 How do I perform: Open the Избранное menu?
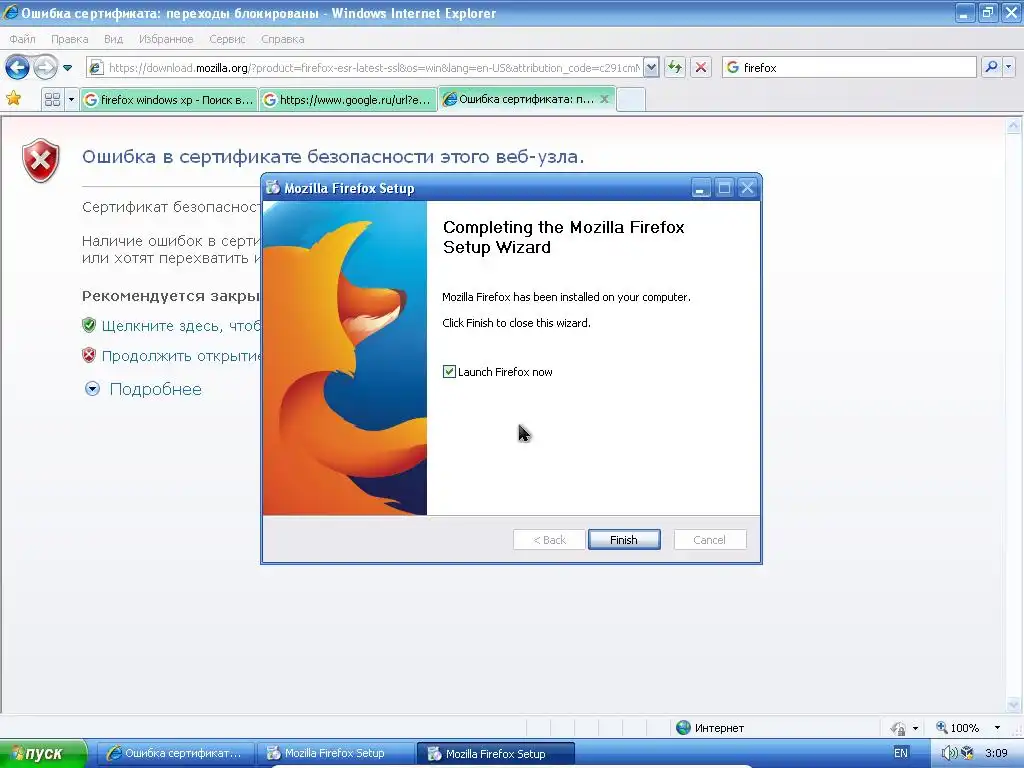tap(166, 39)
